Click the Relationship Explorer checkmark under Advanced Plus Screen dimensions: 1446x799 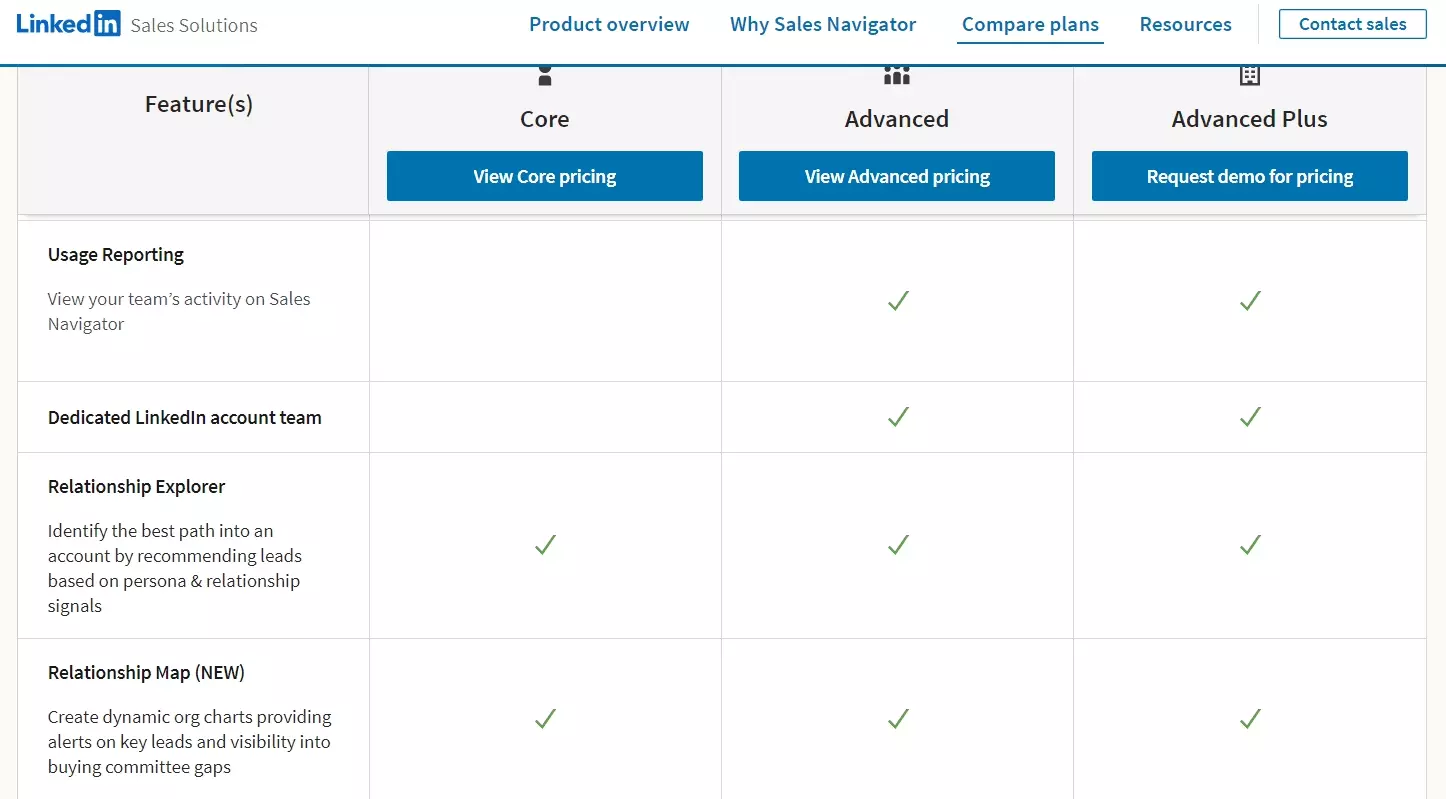(x=1249, y=545)
